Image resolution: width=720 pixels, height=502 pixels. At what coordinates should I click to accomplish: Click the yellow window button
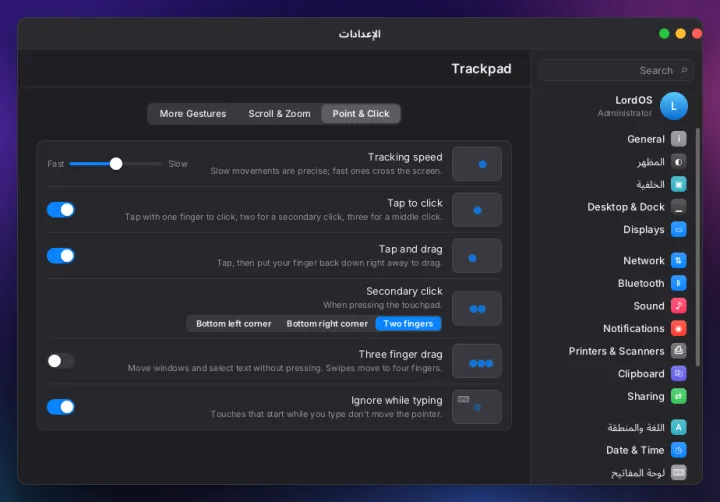coord(681,34)
